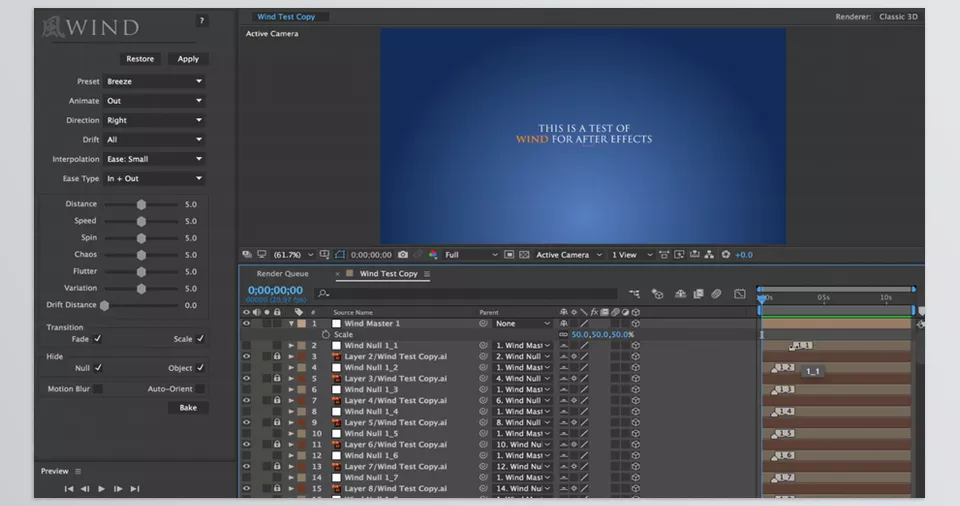The image size is (960, 506).
Task: Click the Apply button
Action: (x=188, y=59)
